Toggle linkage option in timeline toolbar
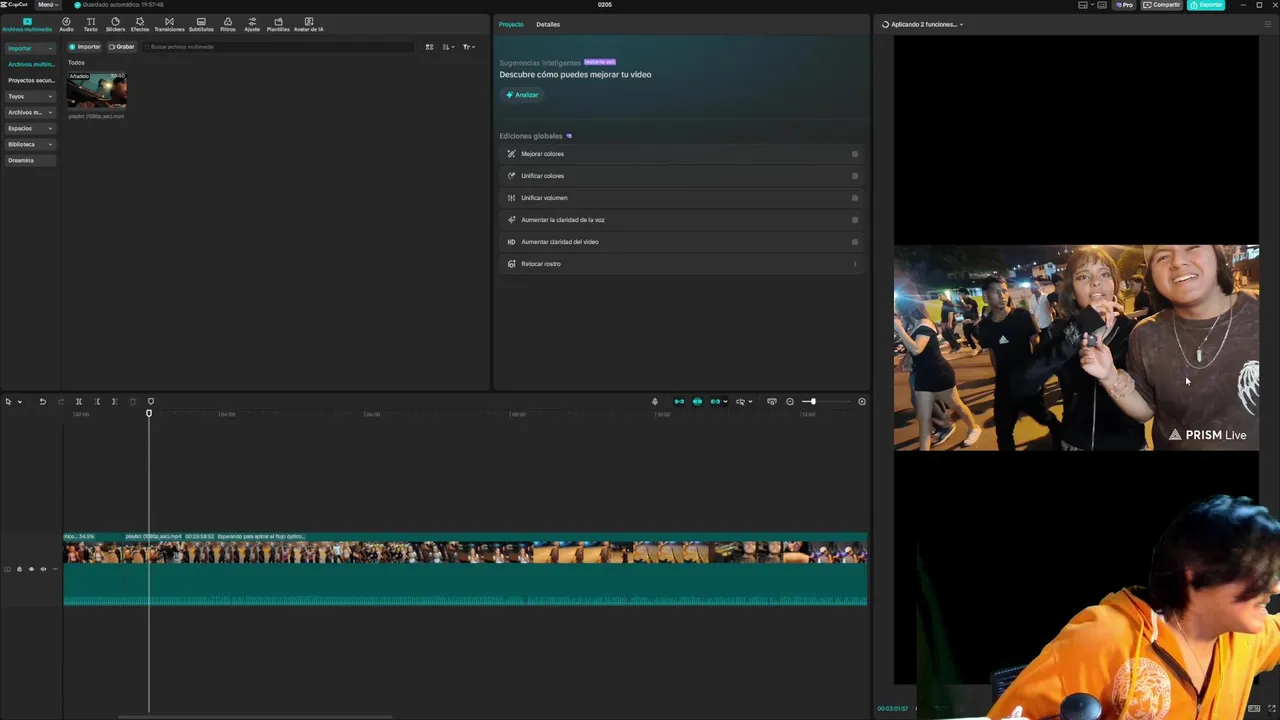 tap(716, 402)
